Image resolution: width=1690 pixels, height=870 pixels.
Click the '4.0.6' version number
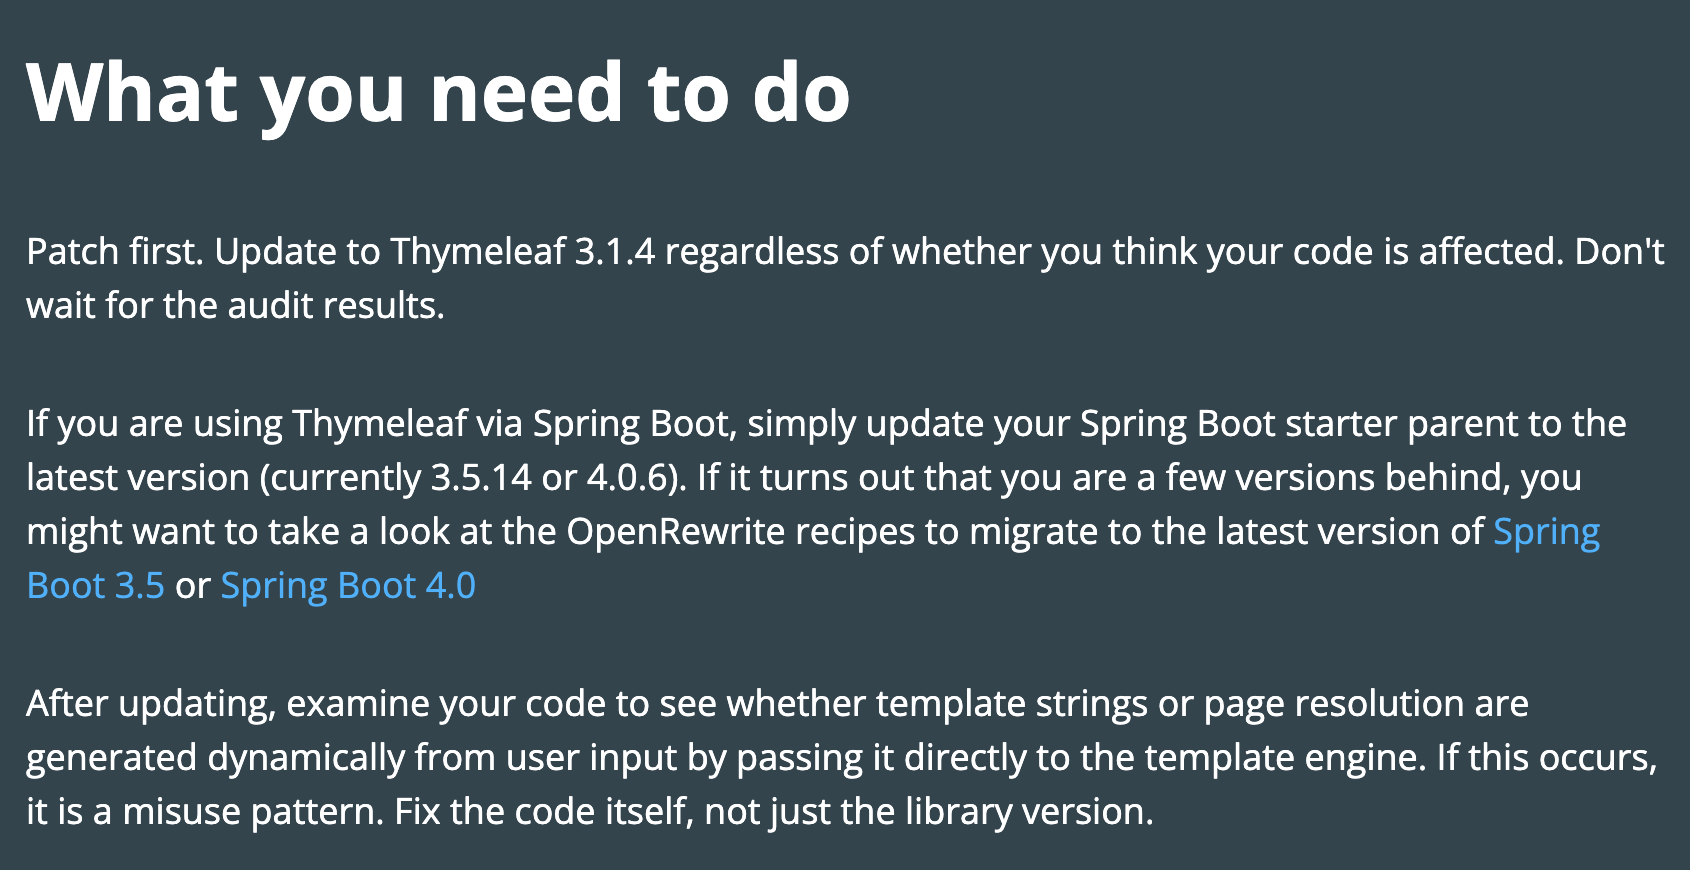coord(626,478)
